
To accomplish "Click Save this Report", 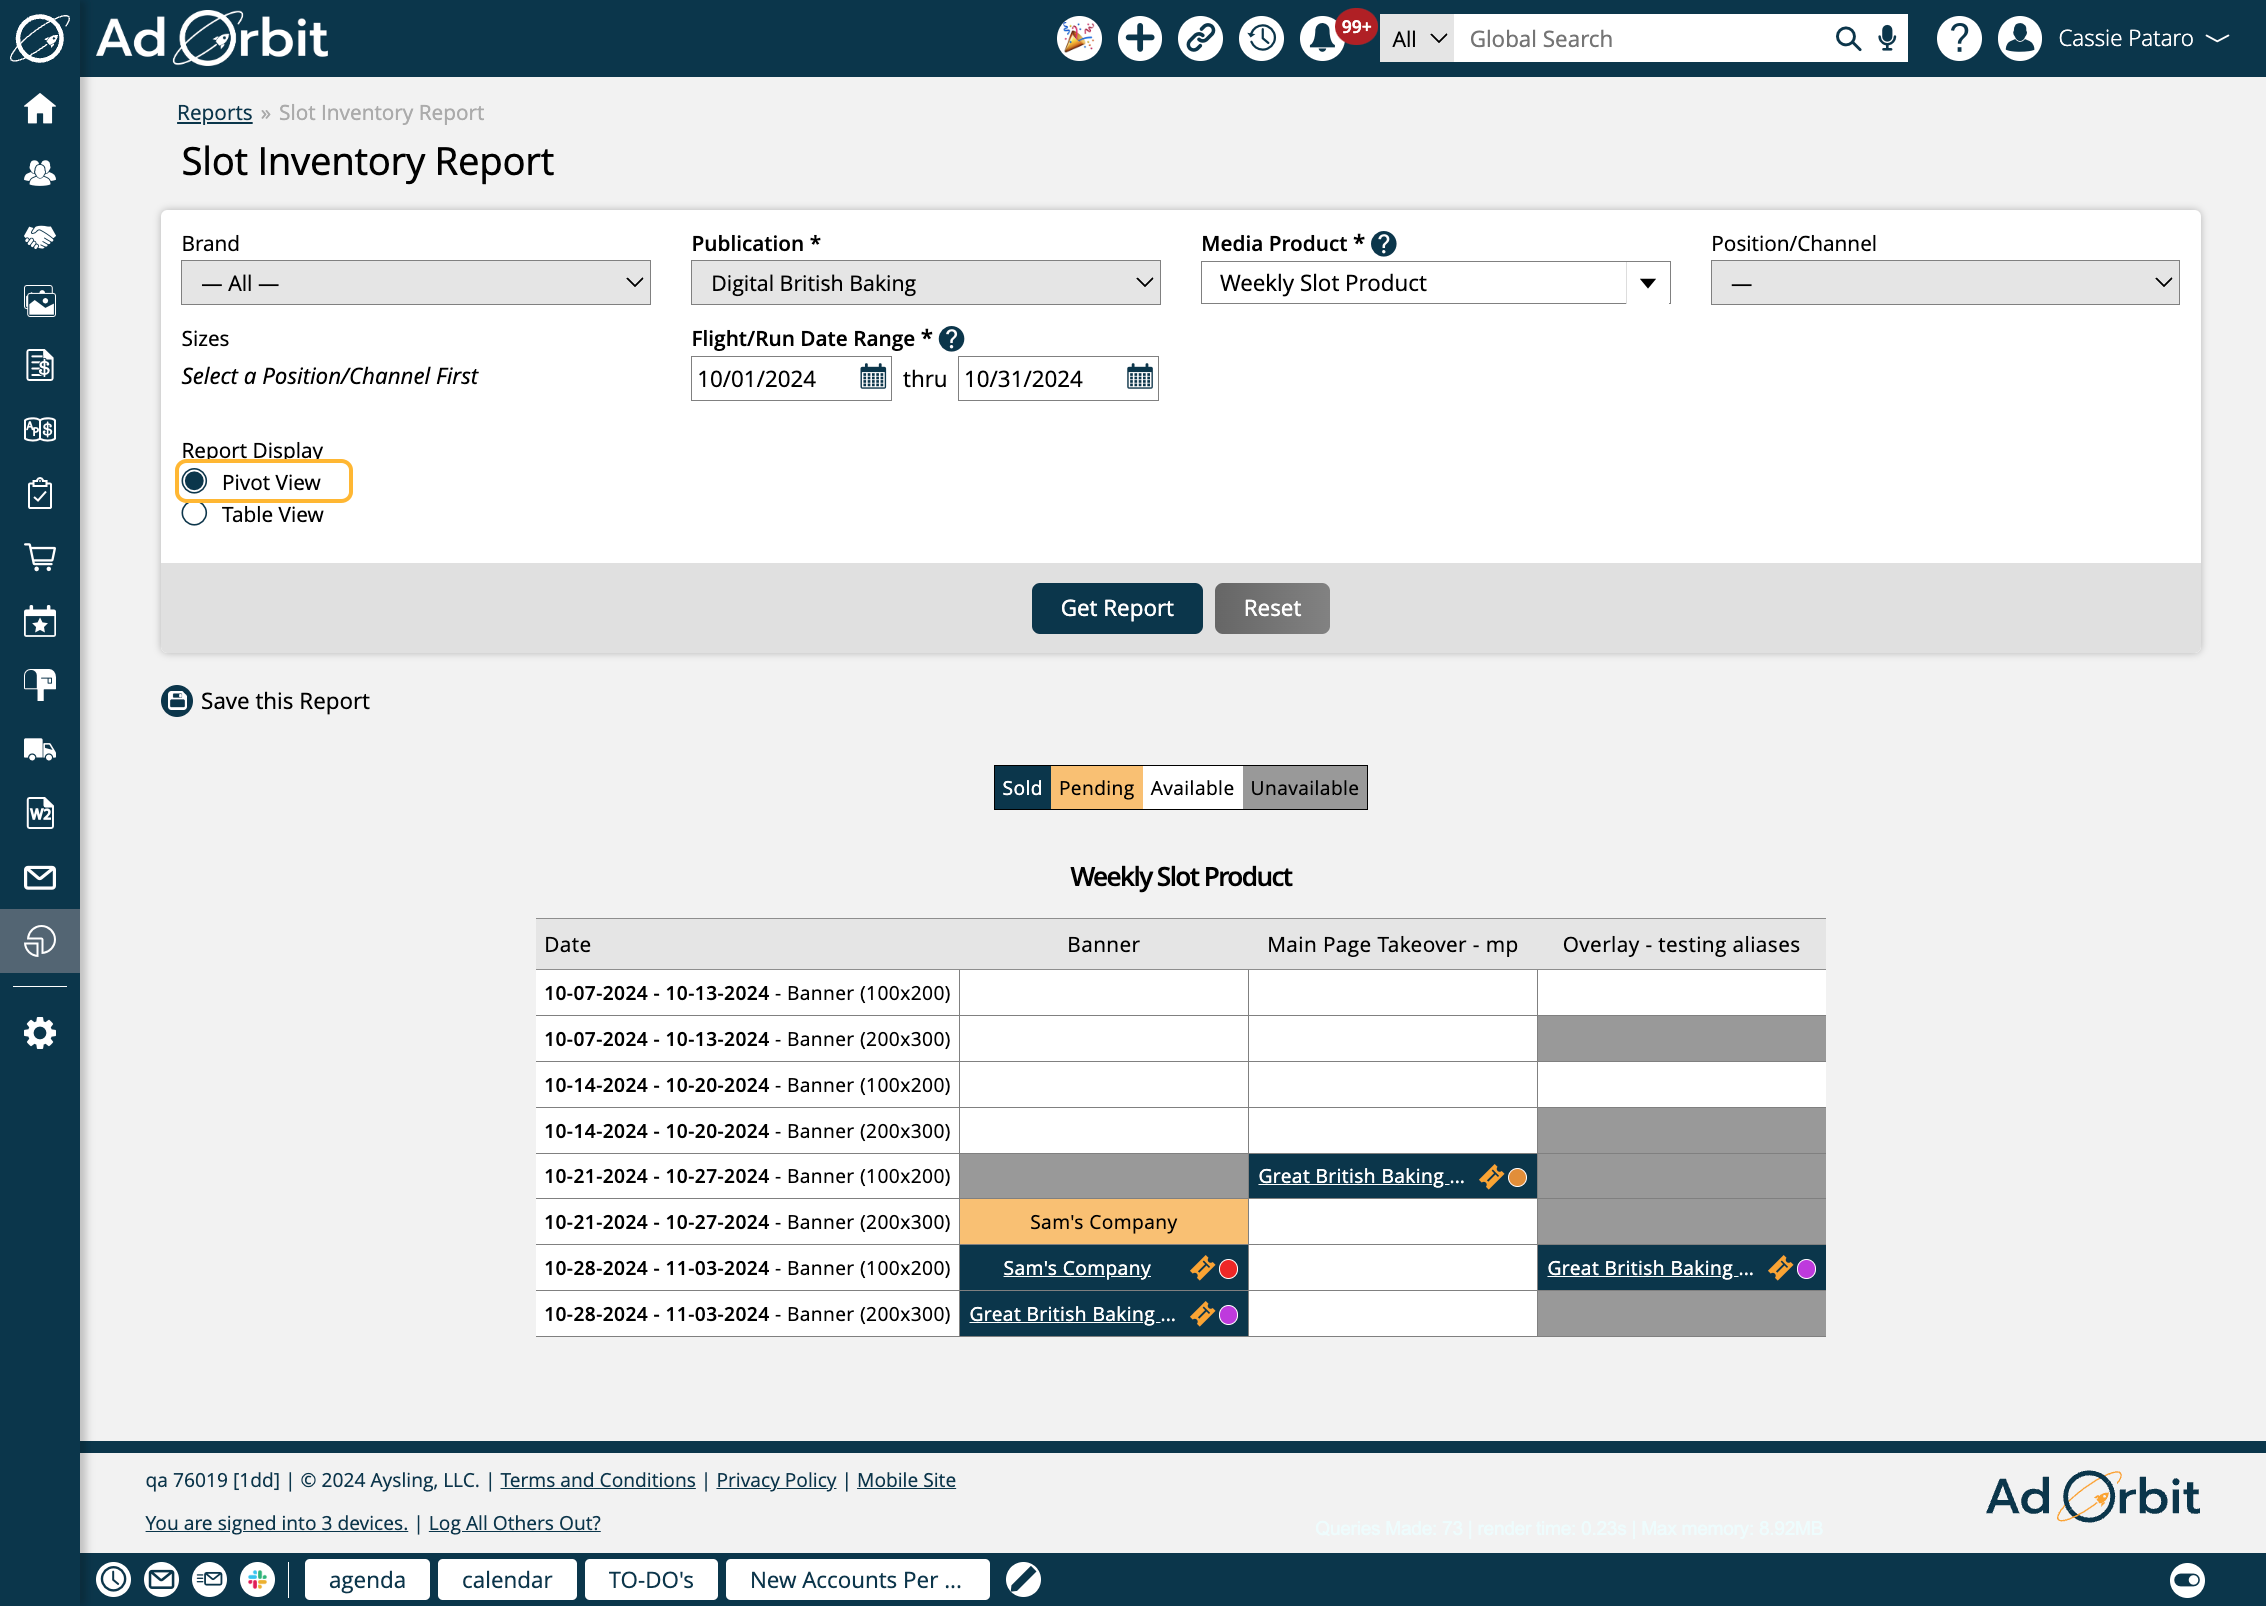I will pos(265,701).
